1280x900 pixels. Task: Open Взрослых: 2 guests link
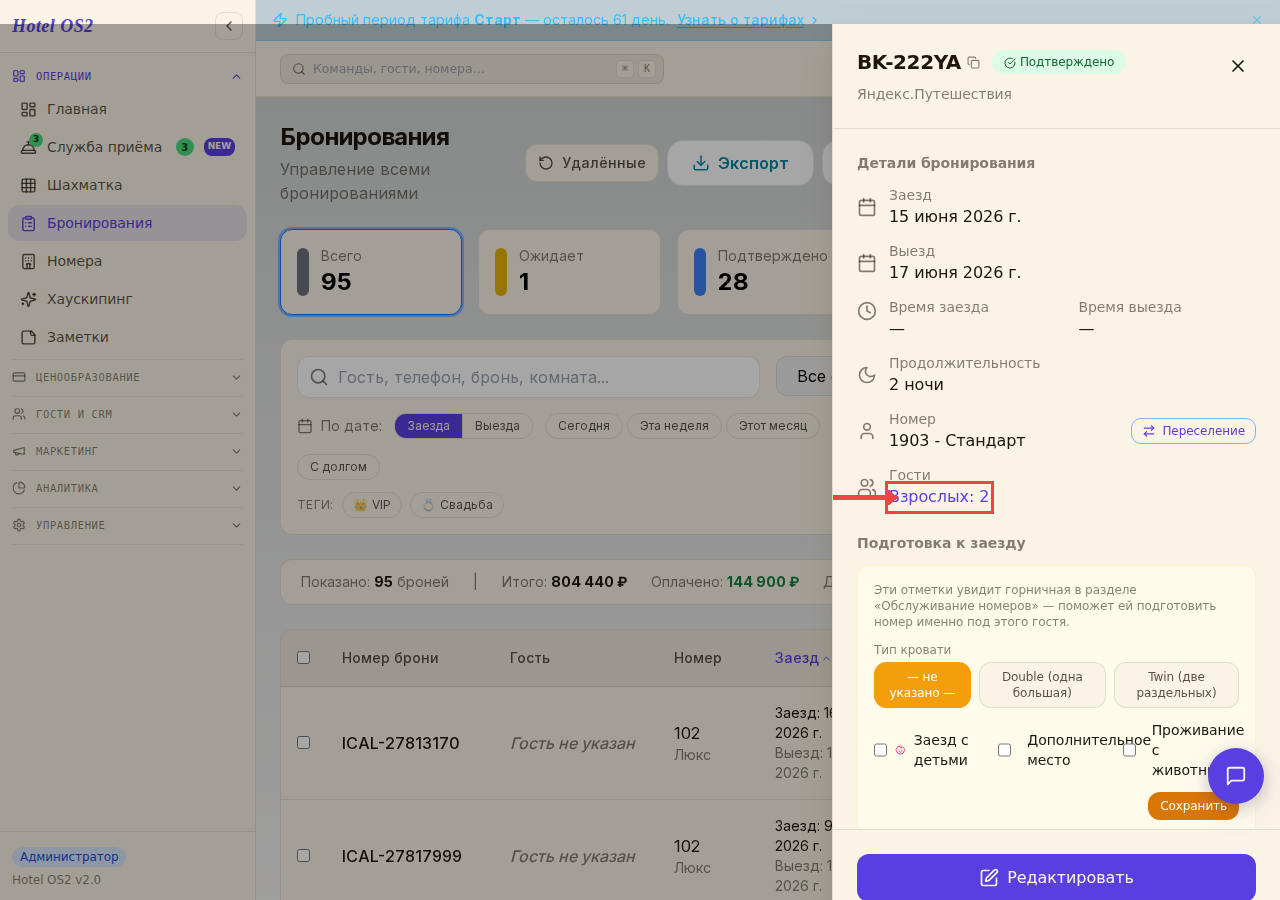tap(939, 497)
